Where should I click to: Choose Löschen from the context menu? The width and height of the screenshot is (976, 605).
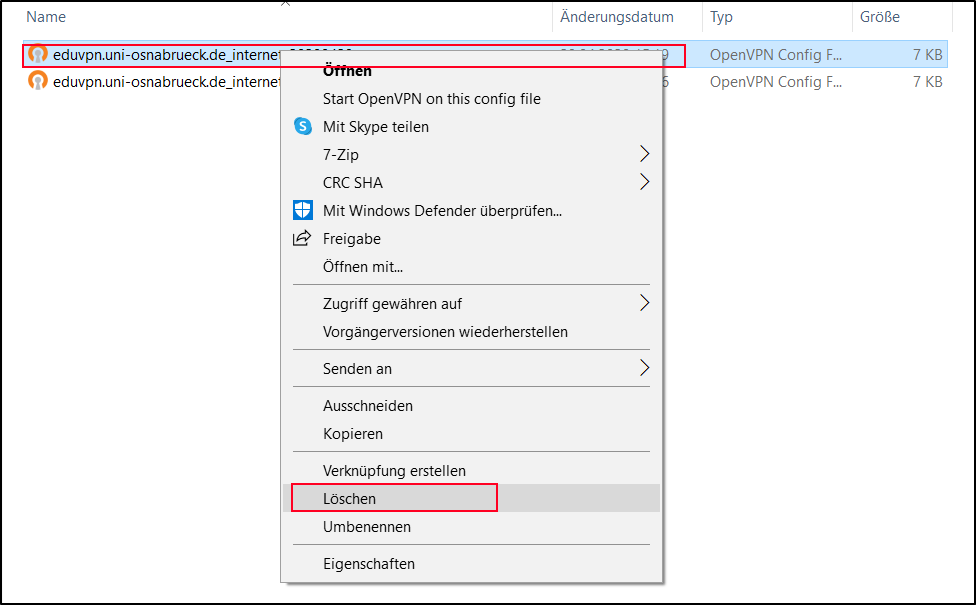[x=350, y=498]
